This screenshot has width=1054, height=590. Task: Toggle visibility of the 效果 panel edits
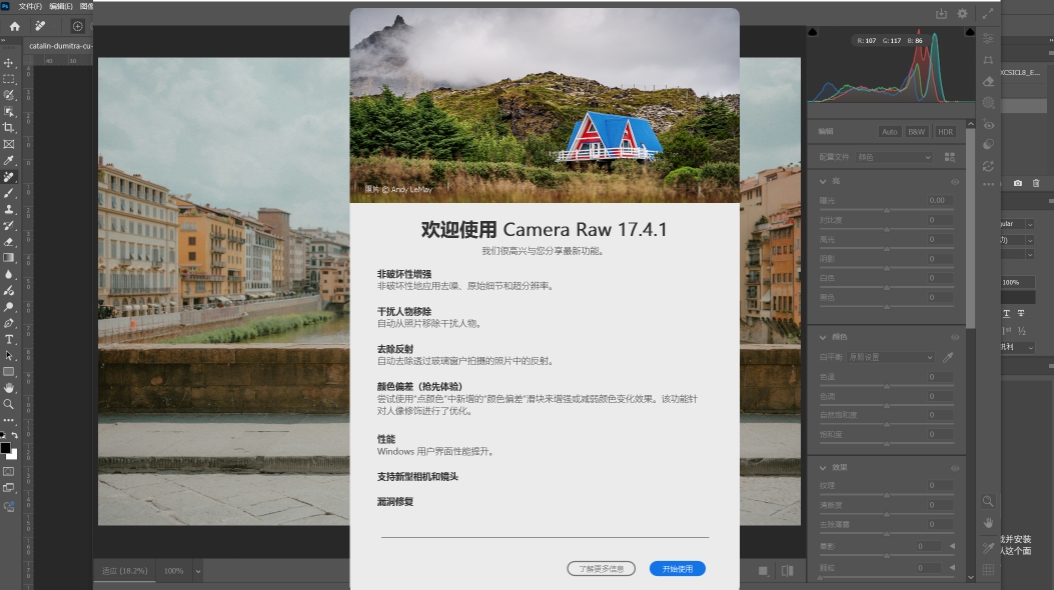[x=955, y=468]
